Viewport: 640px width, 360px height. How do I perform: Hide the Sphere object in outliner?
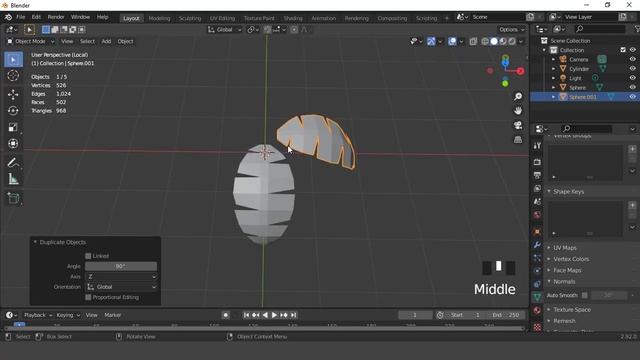(632, 87)
